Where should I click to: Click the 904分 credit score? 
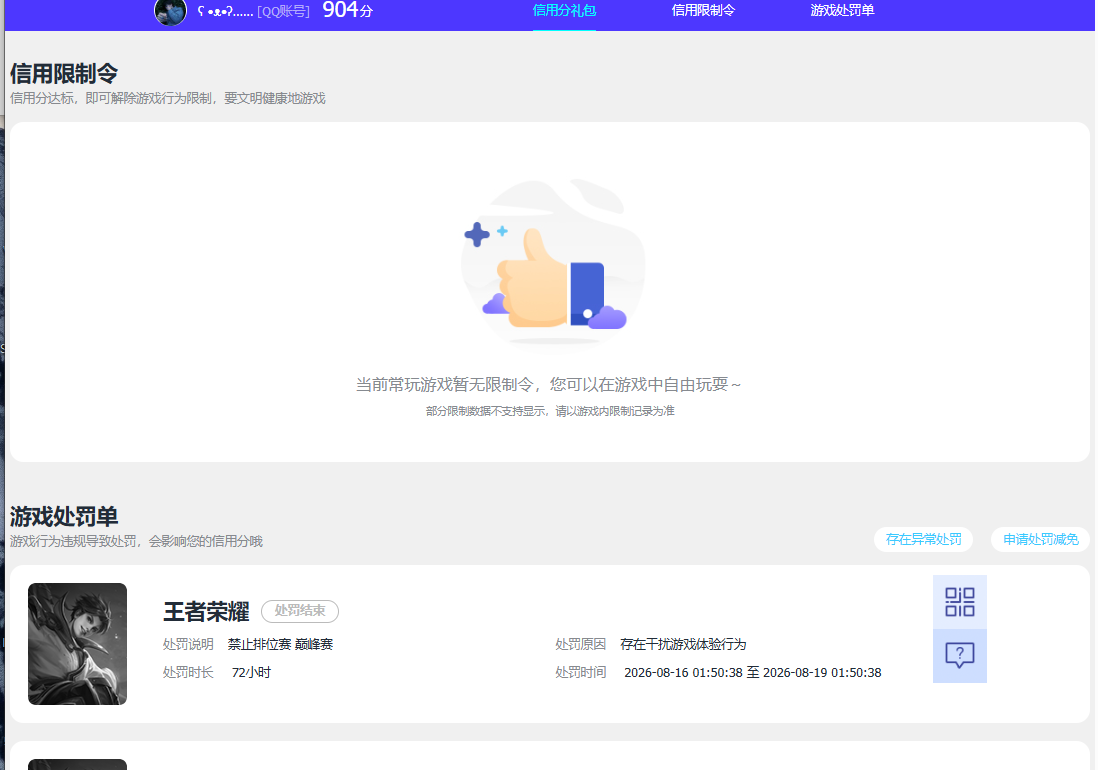[347, 10]
